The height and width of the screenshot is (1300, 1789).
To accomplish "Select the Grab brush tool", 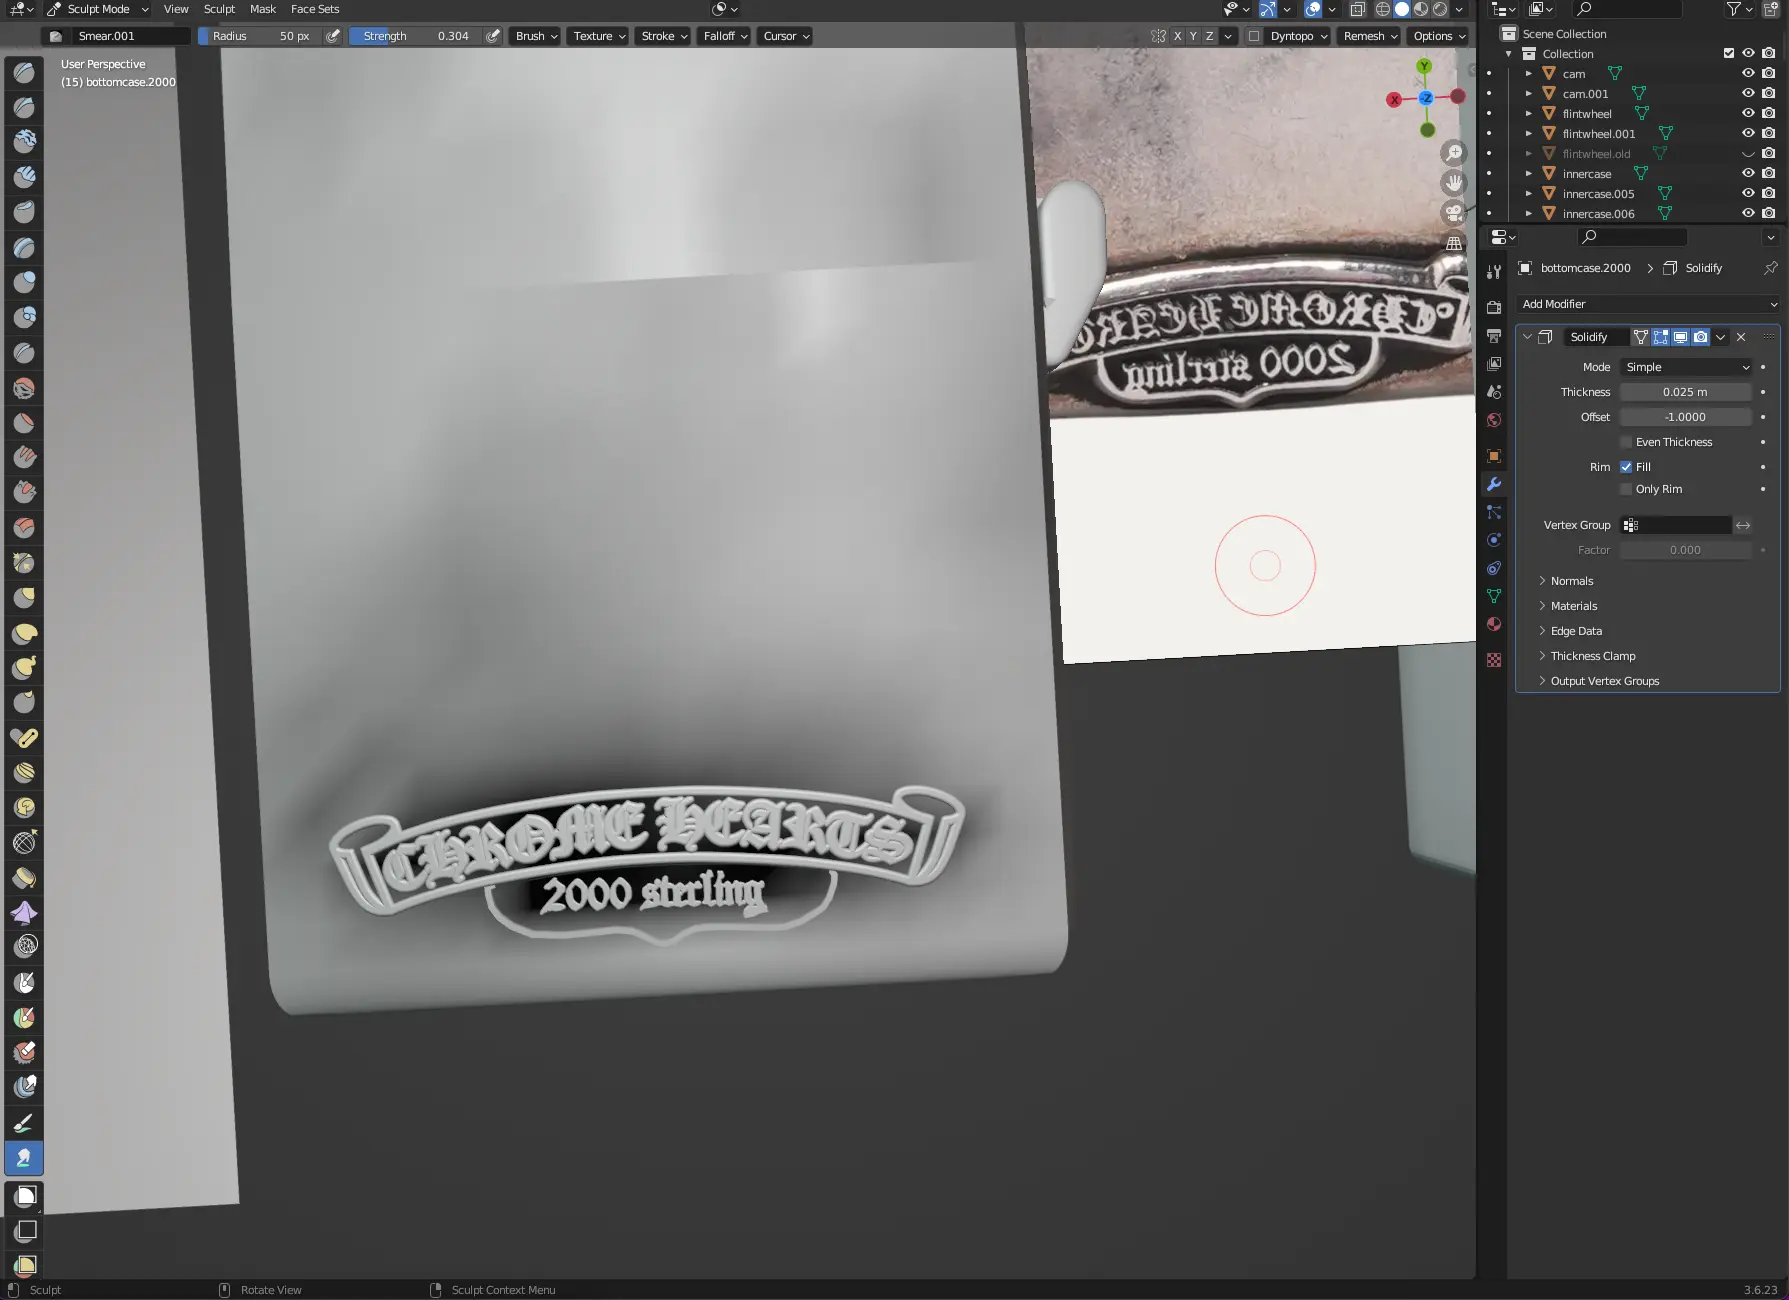I will tap(24, 597).
